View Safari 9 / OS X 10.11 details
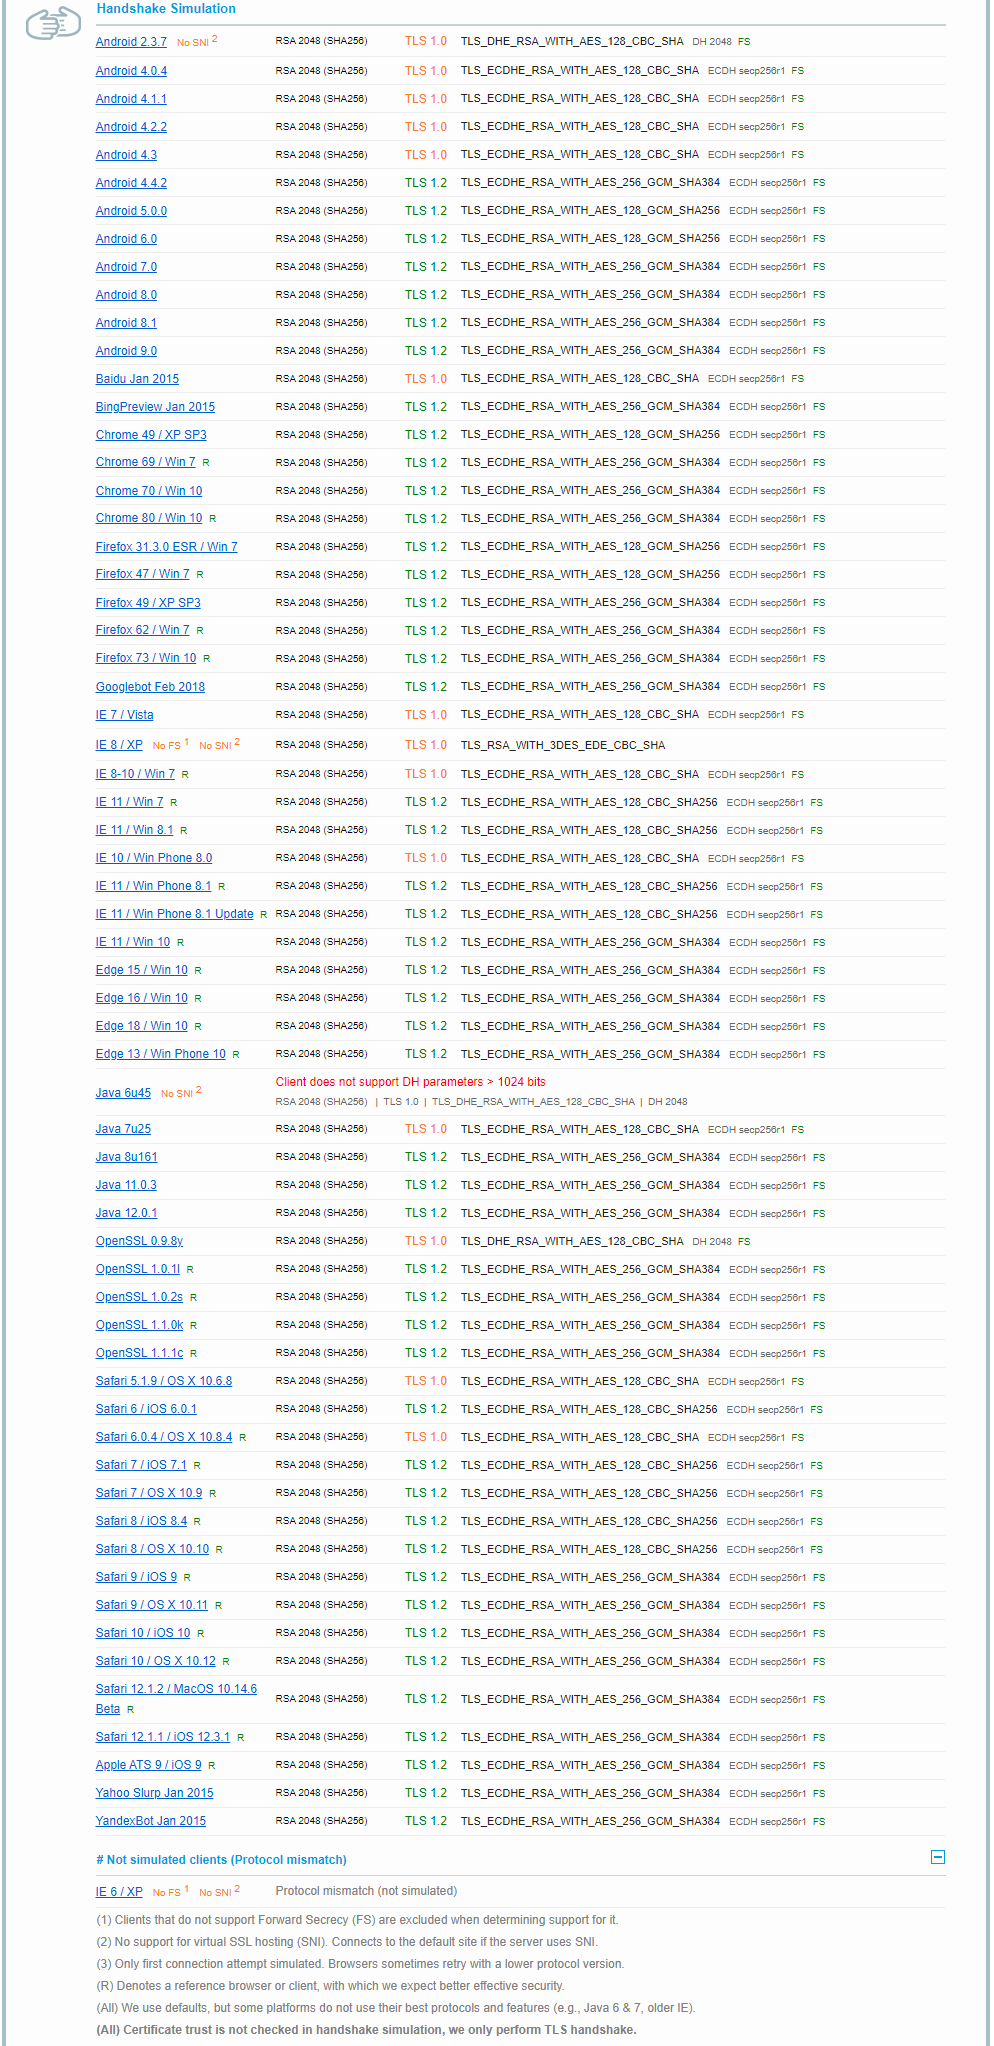This screenshot has width=994, height=2046. [152, 1605]
